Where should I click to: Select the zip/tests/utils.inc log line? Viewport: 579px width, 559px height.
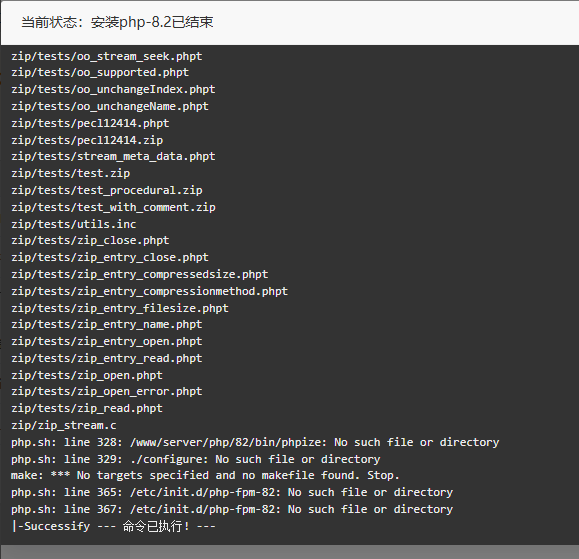[73, 224]
